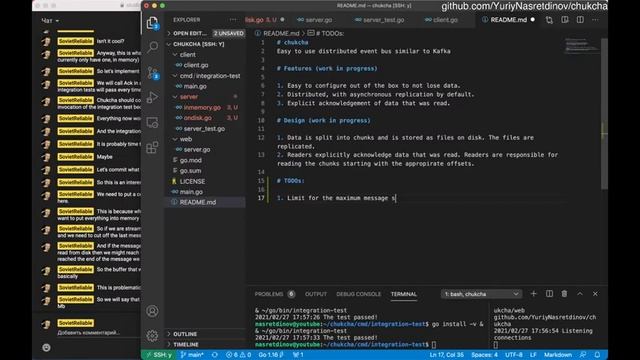Change indentation via Spaces: 4
The height and width of the screenshot is (360, 640).
tap(484, 355)
